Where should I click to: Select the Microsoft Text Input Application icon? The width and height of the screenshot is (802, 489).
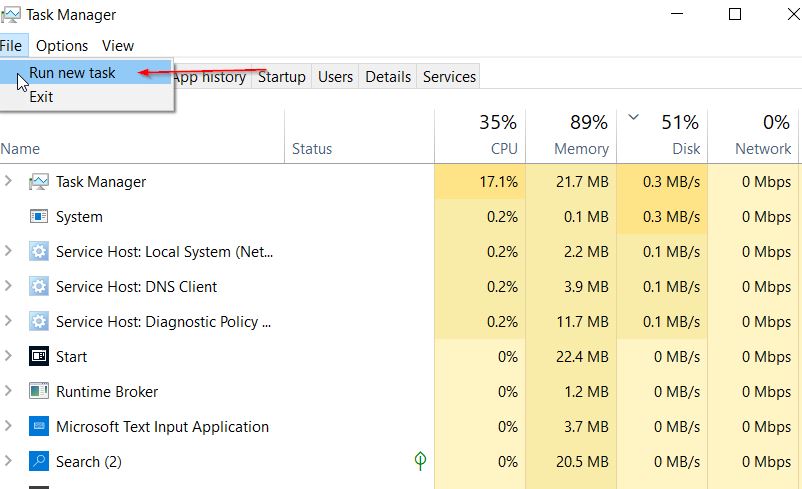pos(39,426)
